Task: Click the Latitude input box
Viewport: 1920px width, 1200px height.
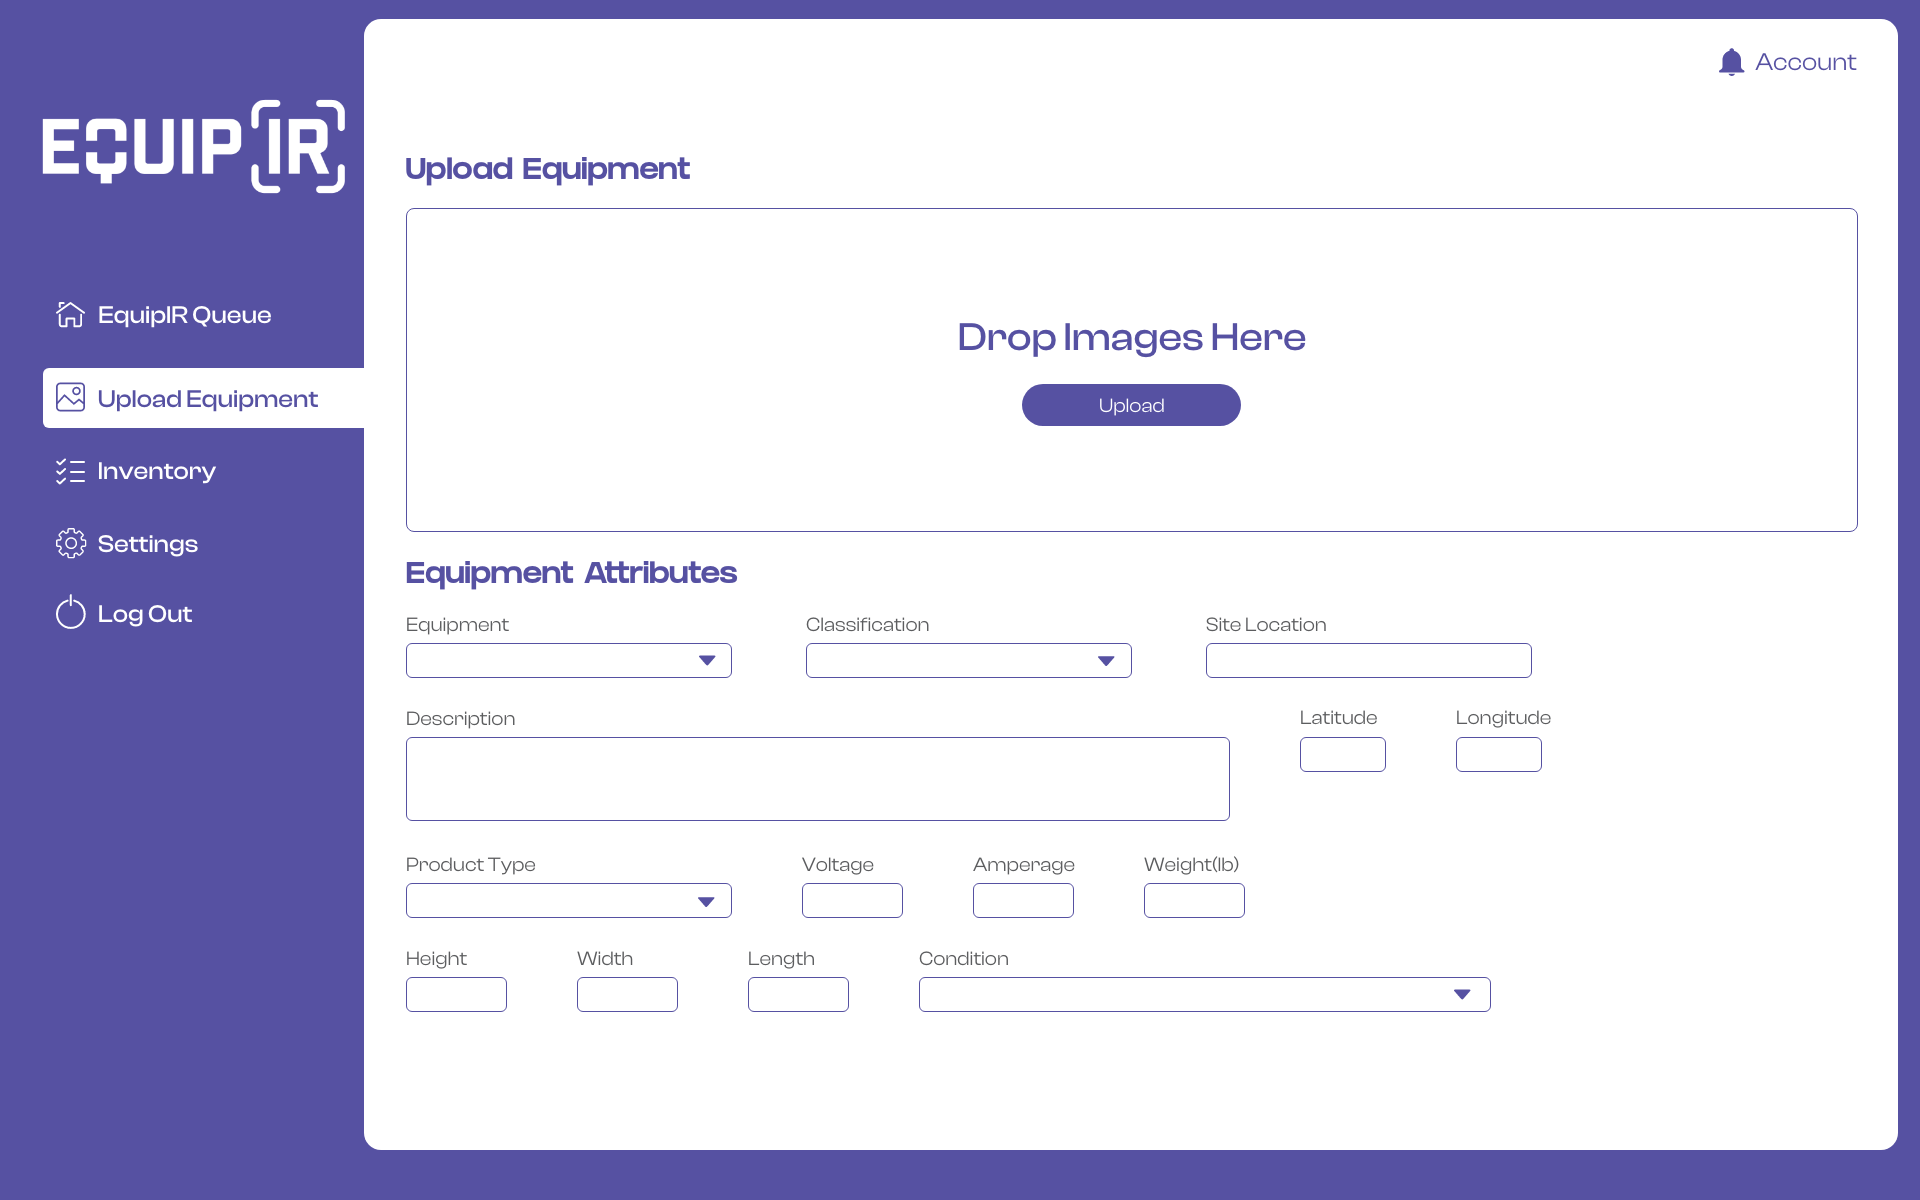Action: point(1342,754)
